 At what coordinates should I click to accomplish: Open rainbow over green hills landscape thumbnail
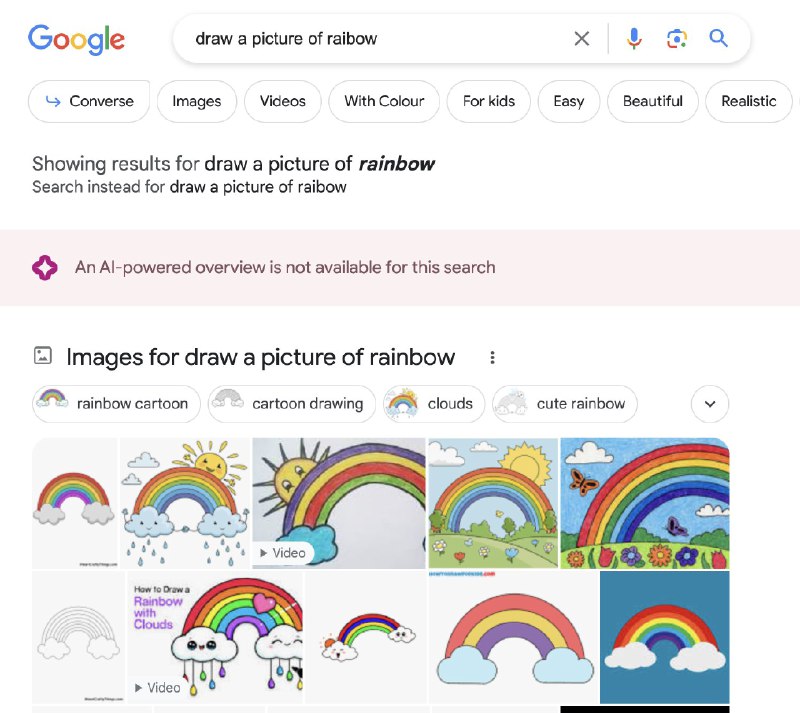tap(493, 503)
